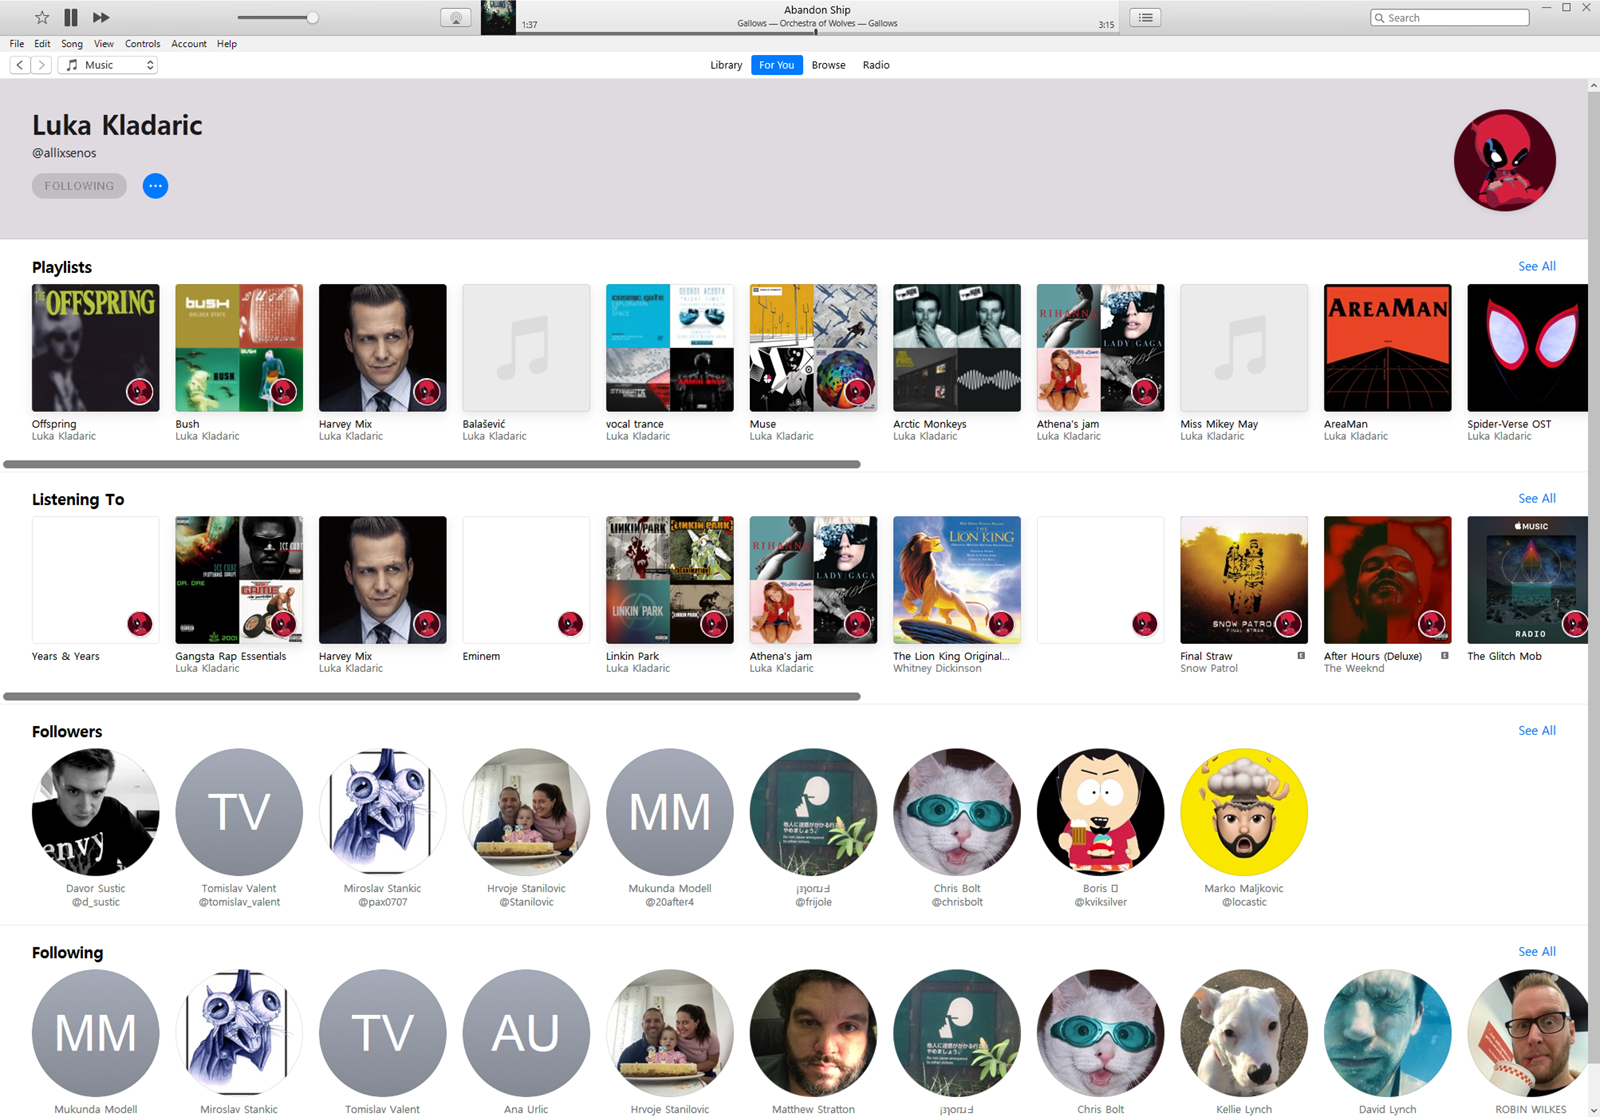The width and height of the screenshot is (1600, 1117).
Task: Click the FOLLOWING button
Action: point(79,186)
